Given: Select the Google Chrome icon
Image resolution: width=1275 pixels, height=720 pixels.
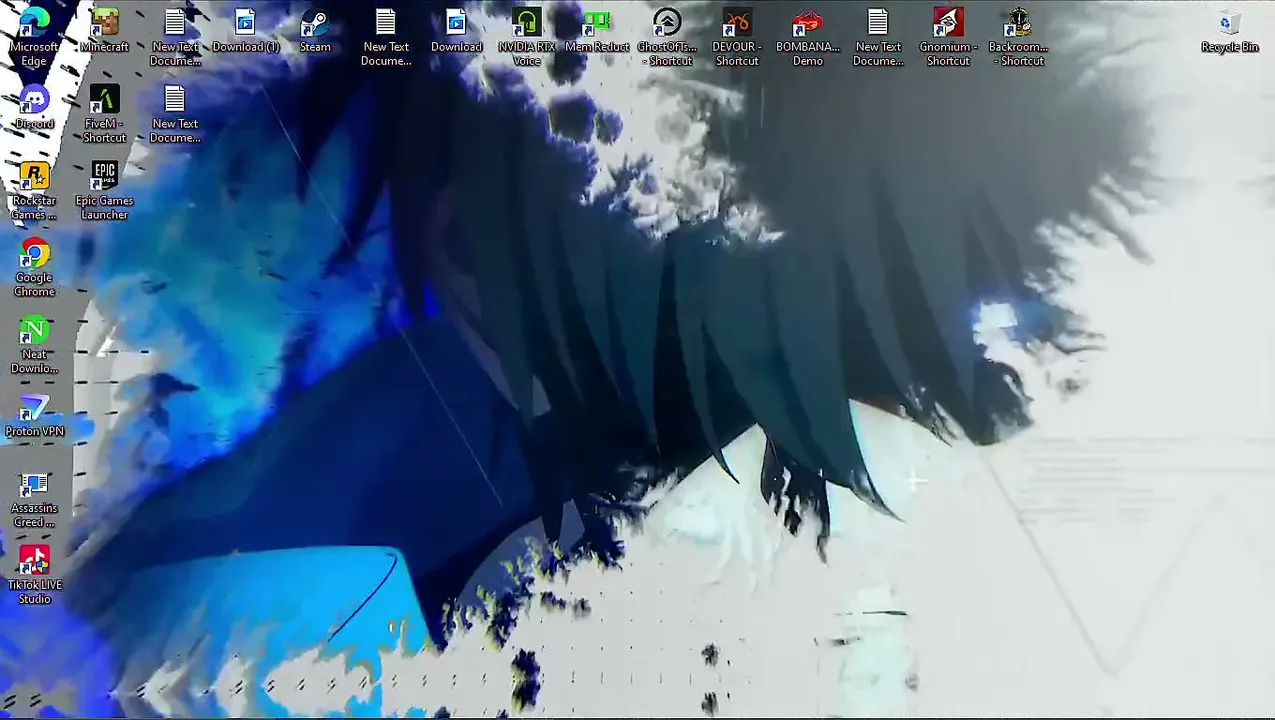Looking at the screenshot, I should [x=34, y=268].
